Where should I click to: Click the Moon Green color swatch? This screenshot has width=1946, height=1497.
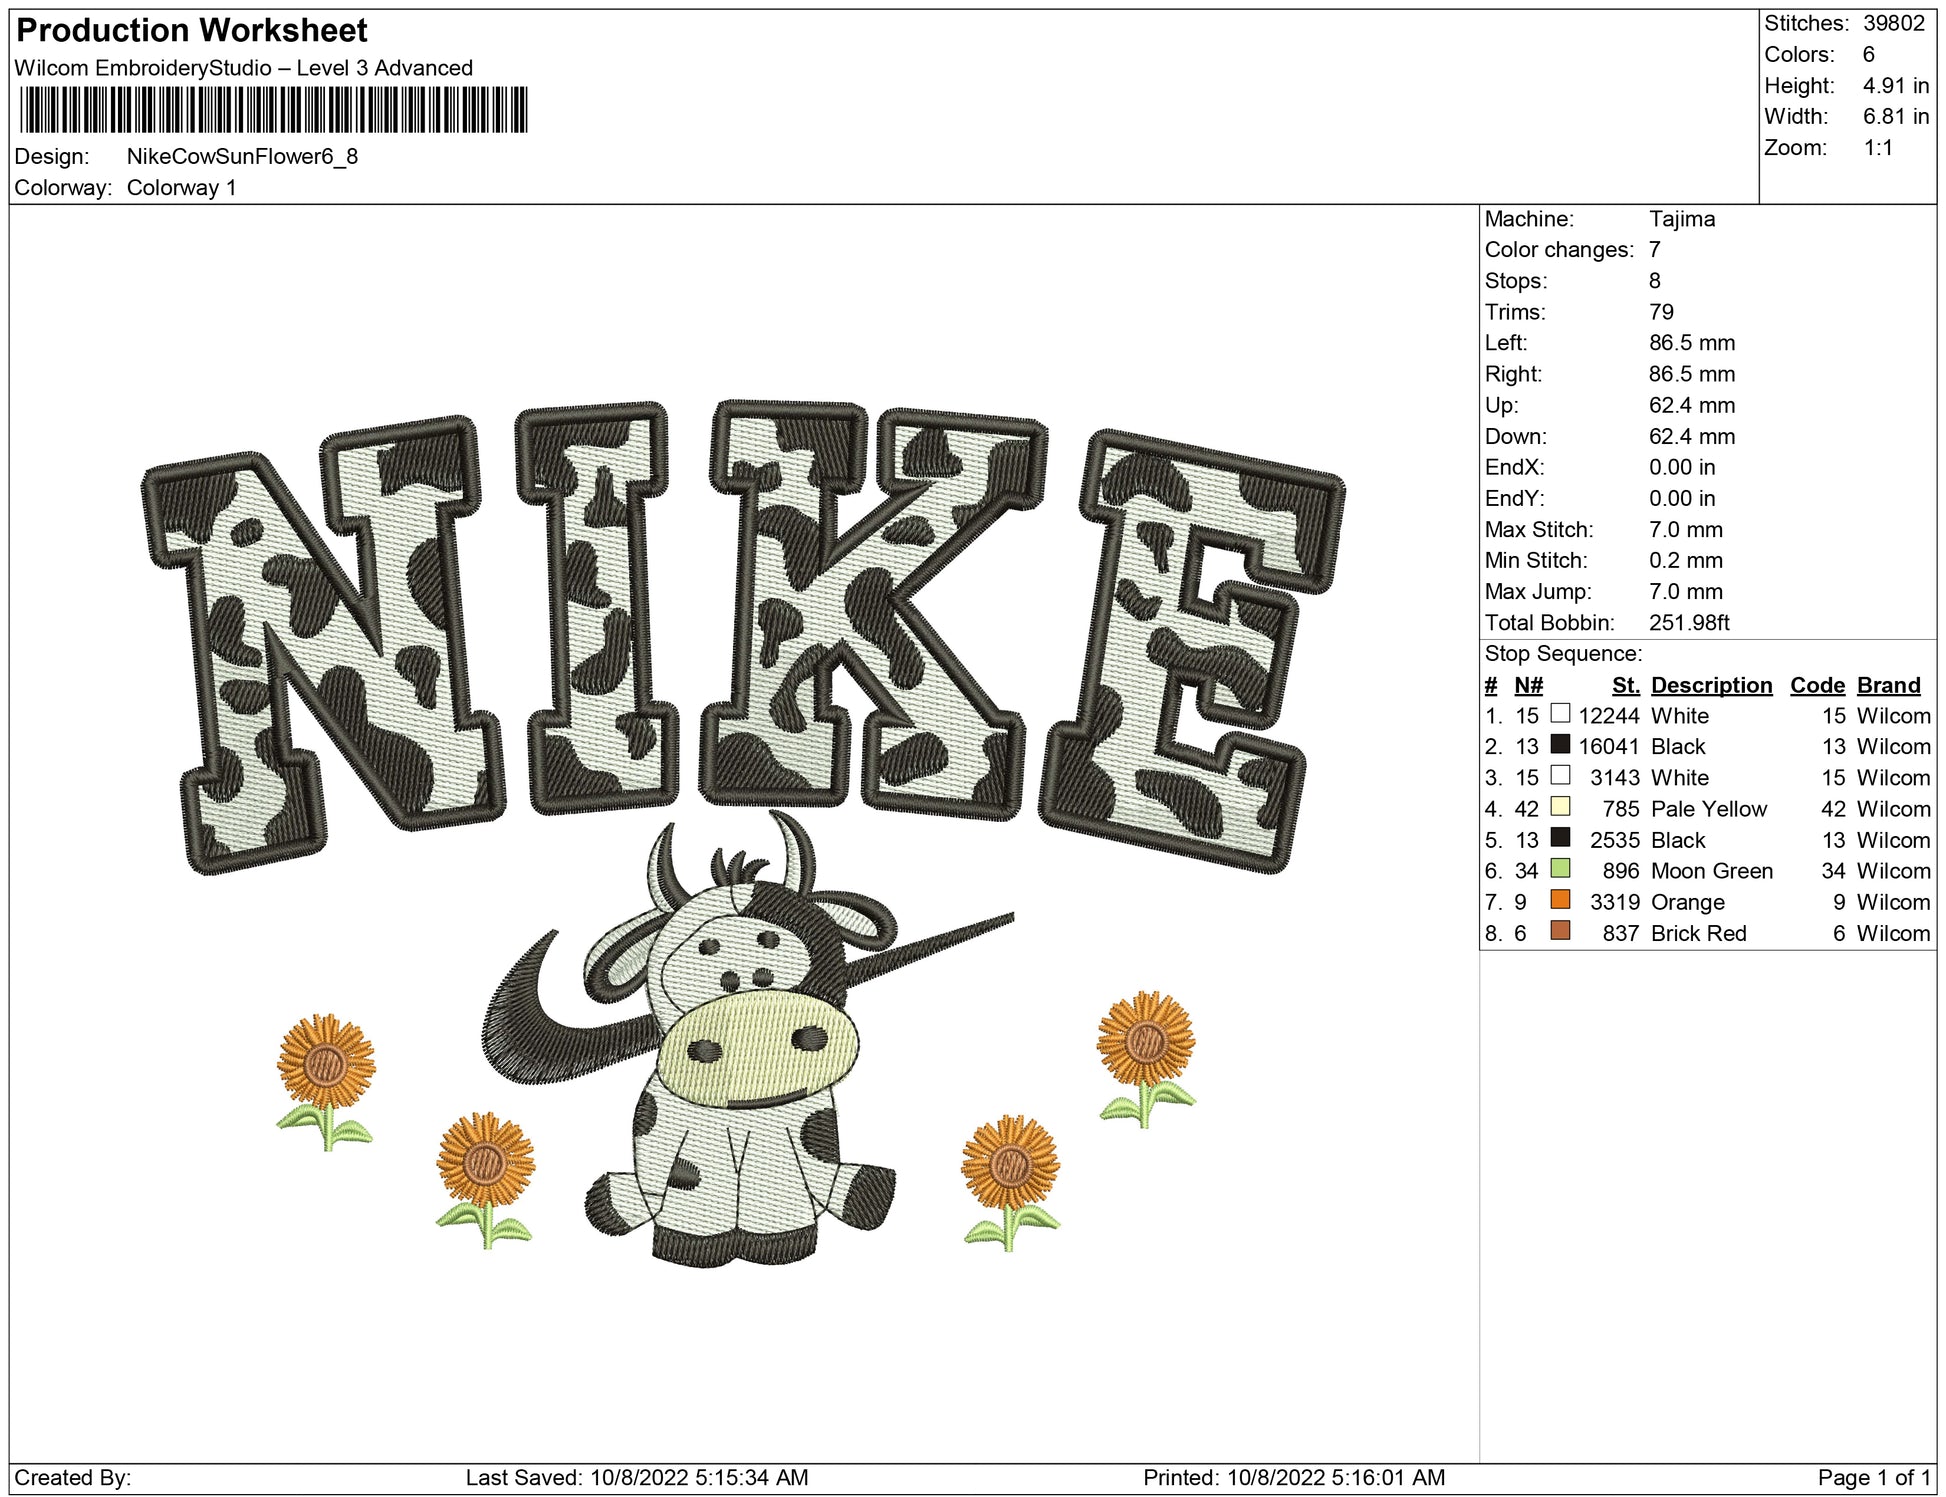point(1560,869)
